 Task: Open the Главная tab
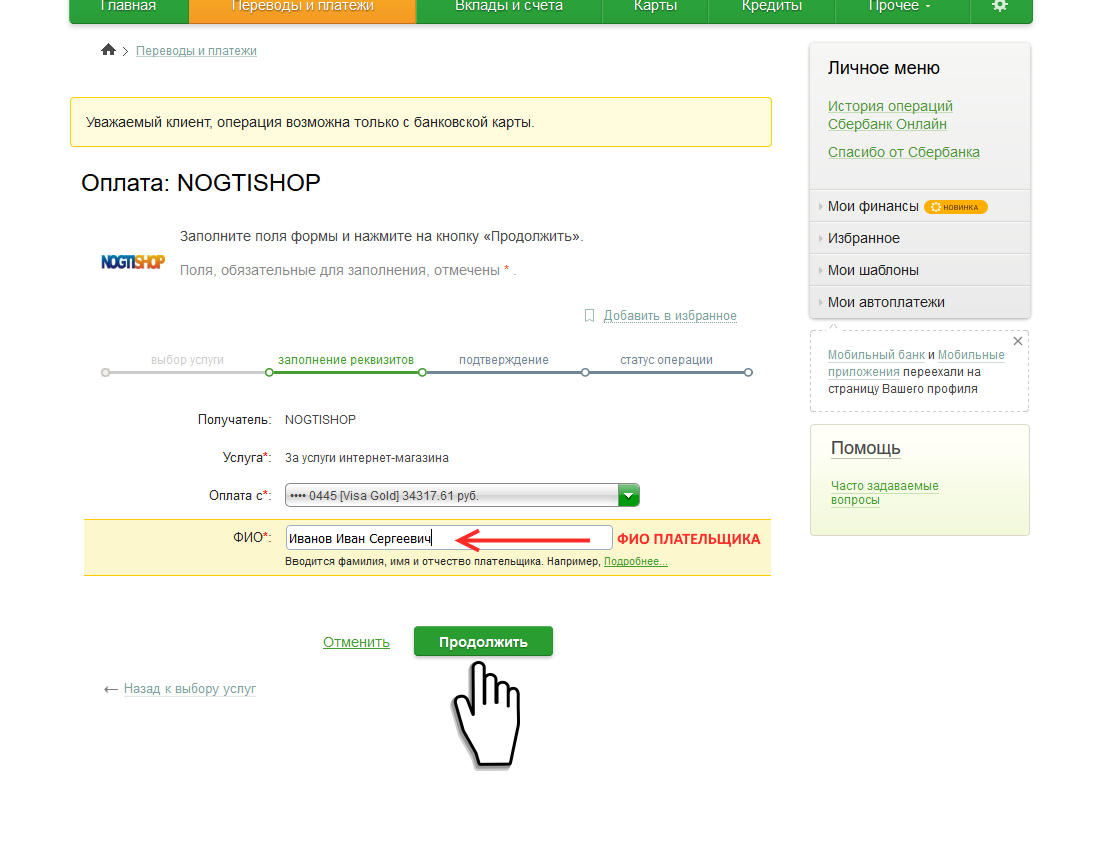129,6
